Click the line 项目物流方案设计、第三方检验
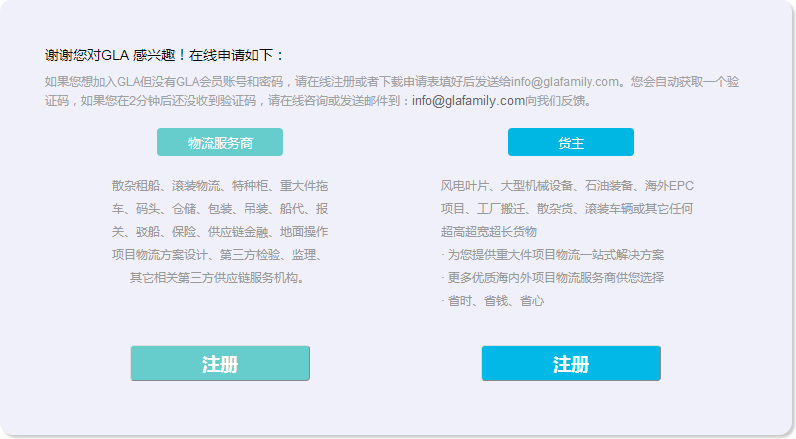This screenshot has width=796, height=439. click(220, 255)
